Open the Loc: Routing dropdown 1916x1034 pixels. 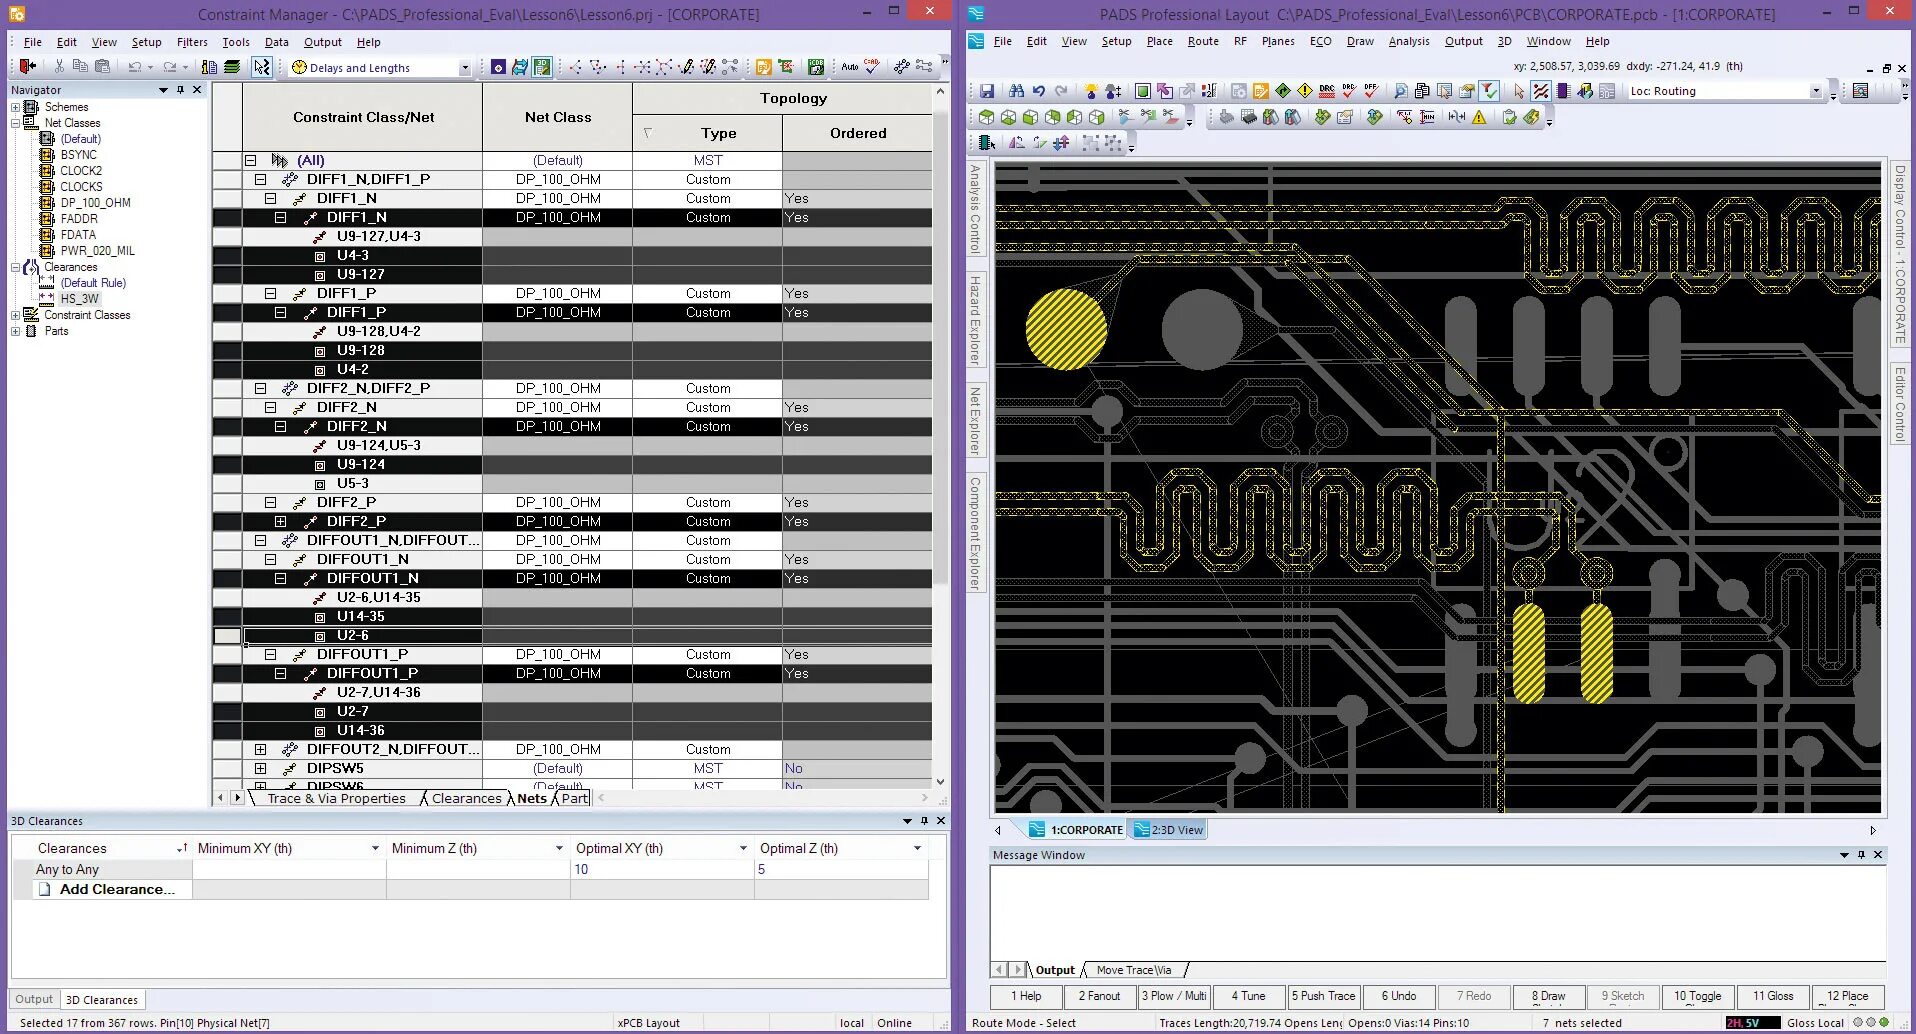1816,91
